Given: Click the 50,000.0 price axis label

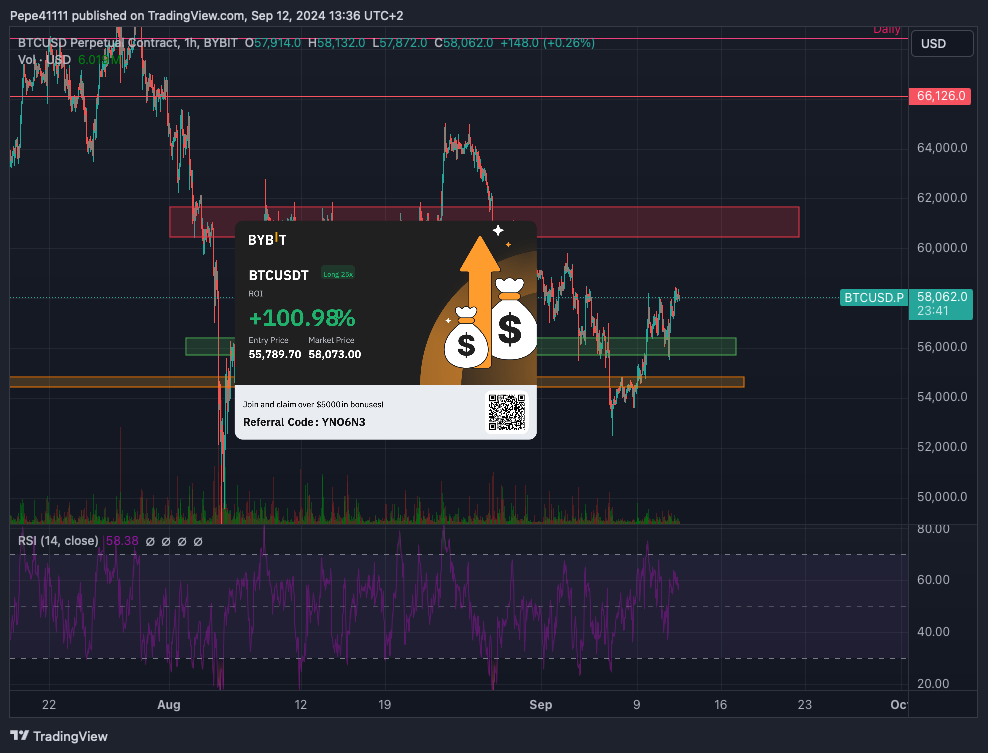Looking at the screenshot, I should tap(942, 497).
